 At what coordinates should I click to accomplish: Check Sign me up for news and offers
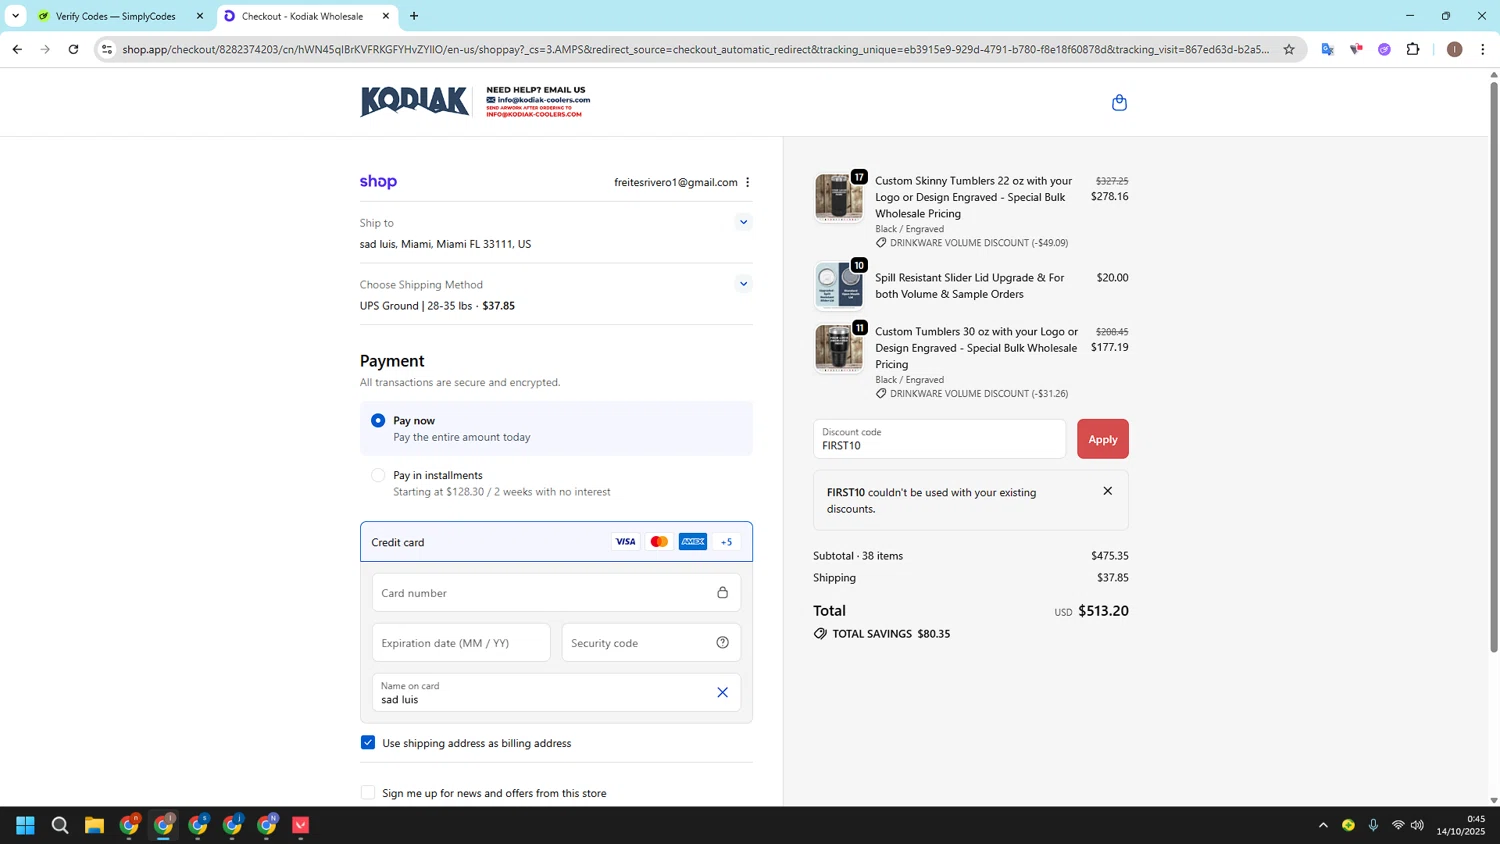point(368,792)
